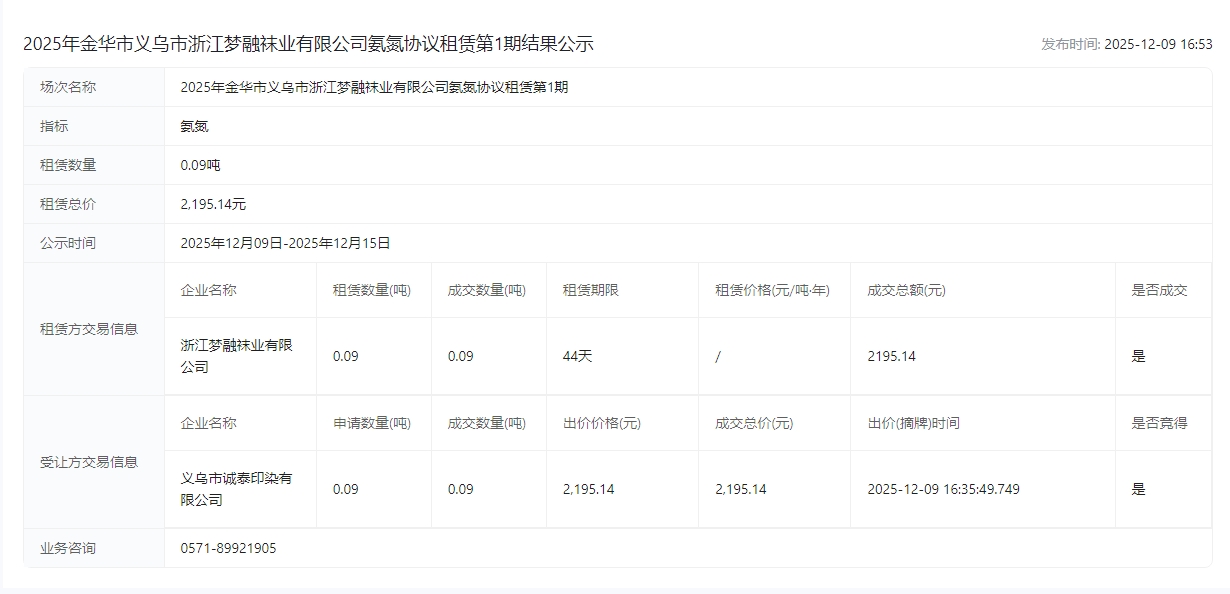
Task: Click the 2195.14 value under 成交总额
Action: click(x=891, y=356)
